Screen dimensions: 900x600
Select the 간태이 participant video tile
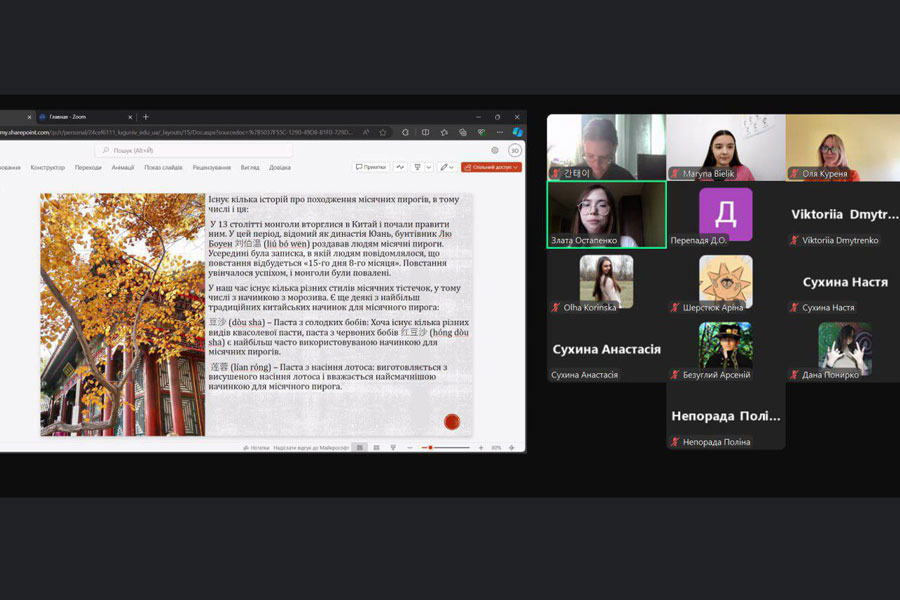[x=607, y=147]
